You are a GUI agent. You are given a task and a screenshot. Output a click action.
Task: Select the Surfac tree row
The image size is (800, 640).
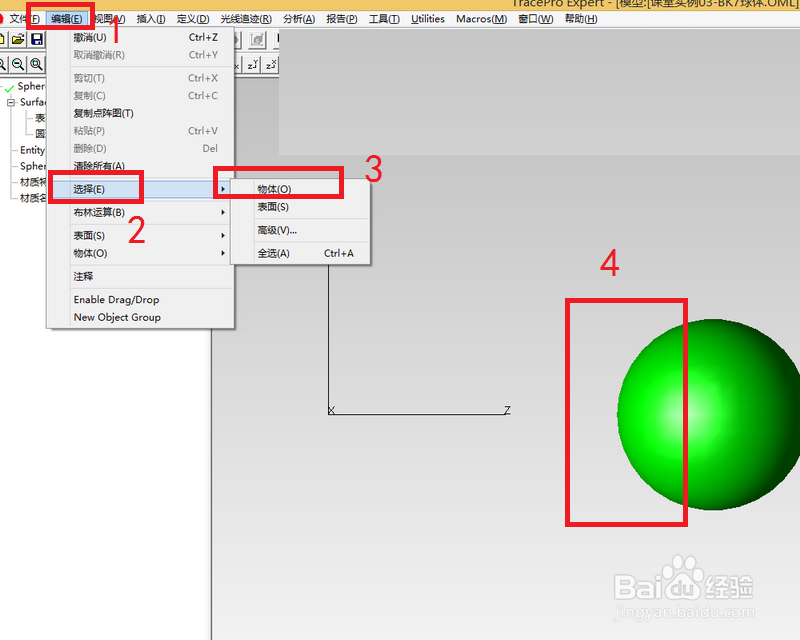pos(33,102)
